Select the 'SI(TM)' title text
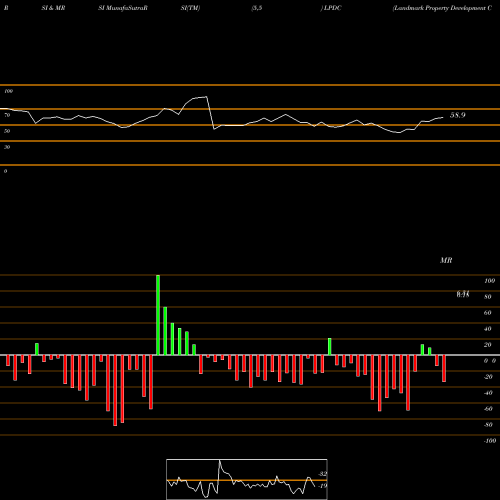 (190, 8)
